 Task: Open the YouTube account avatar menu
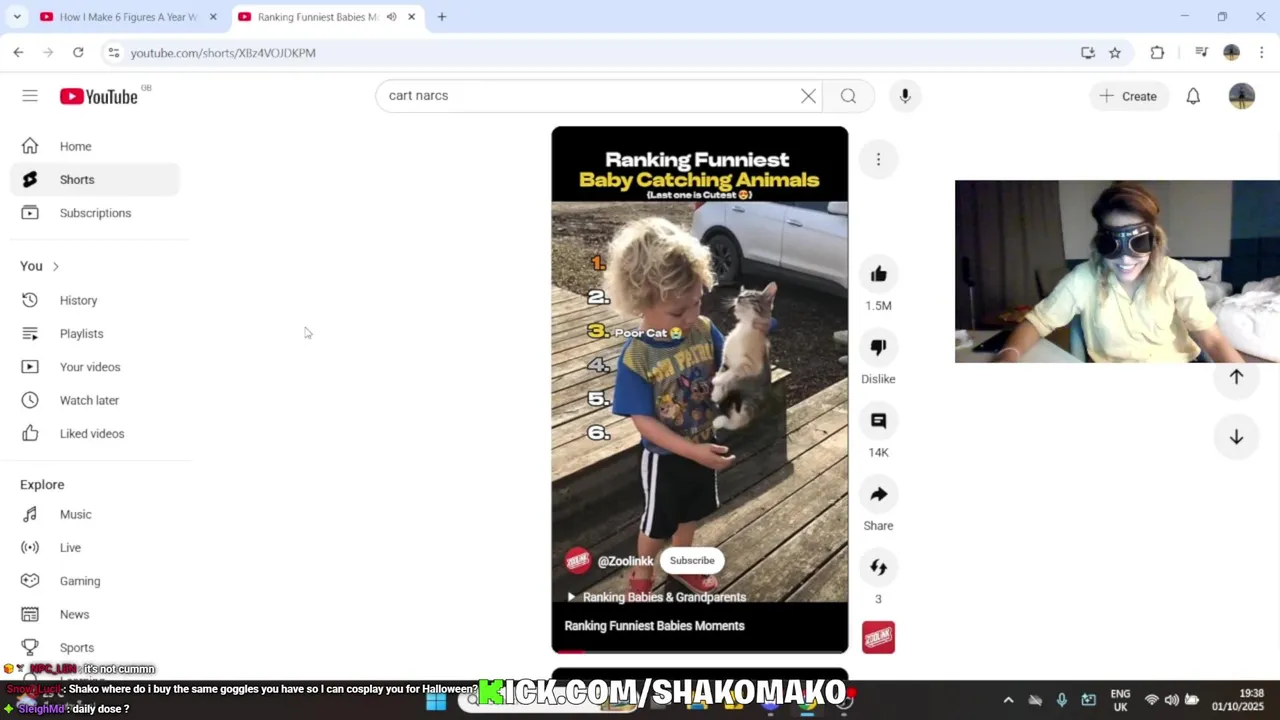coord(1242,96)
